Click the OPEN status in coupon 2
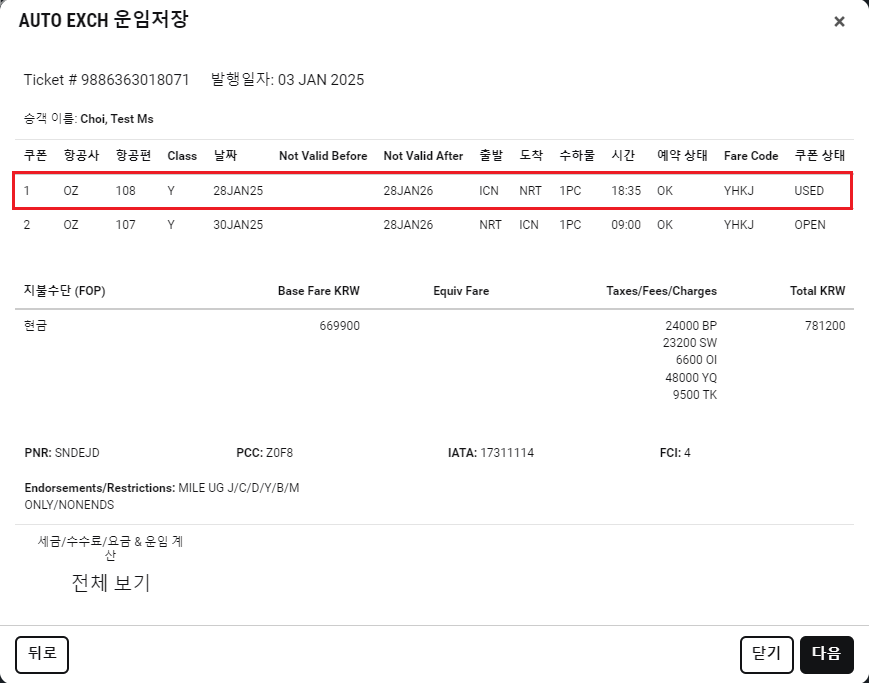The width and height of the screenshot is (869, 683). pyautogui.click(x=809, y=225)
